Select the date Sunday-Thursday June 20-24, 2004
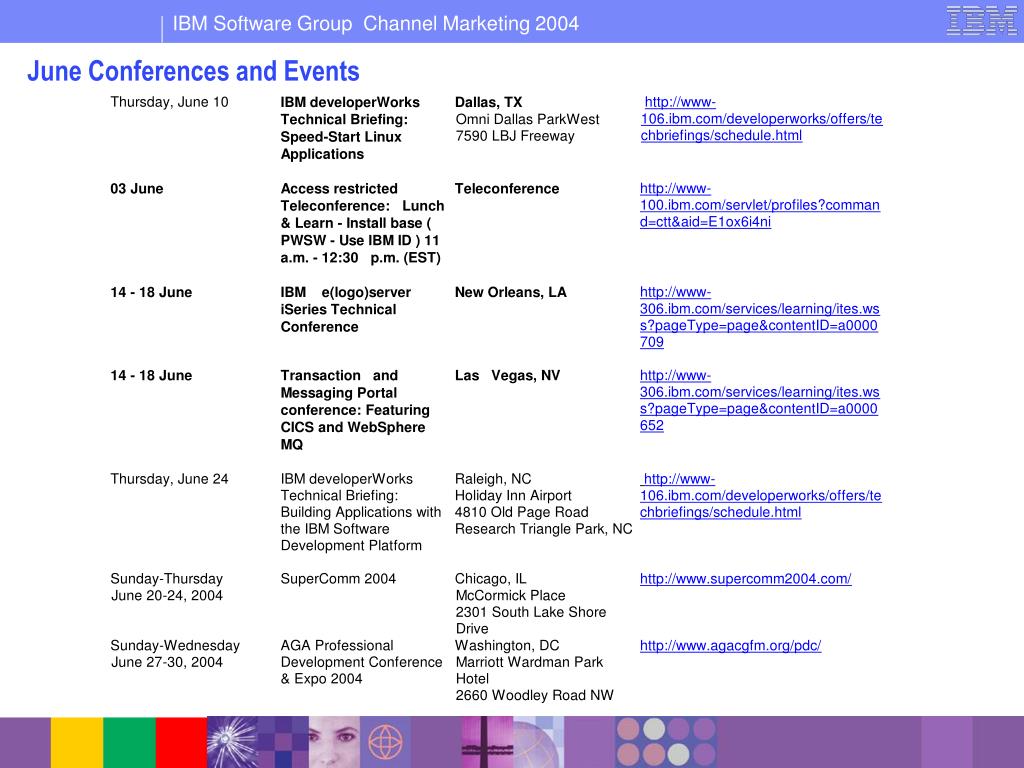The image size is (1024, 768). 167,587
